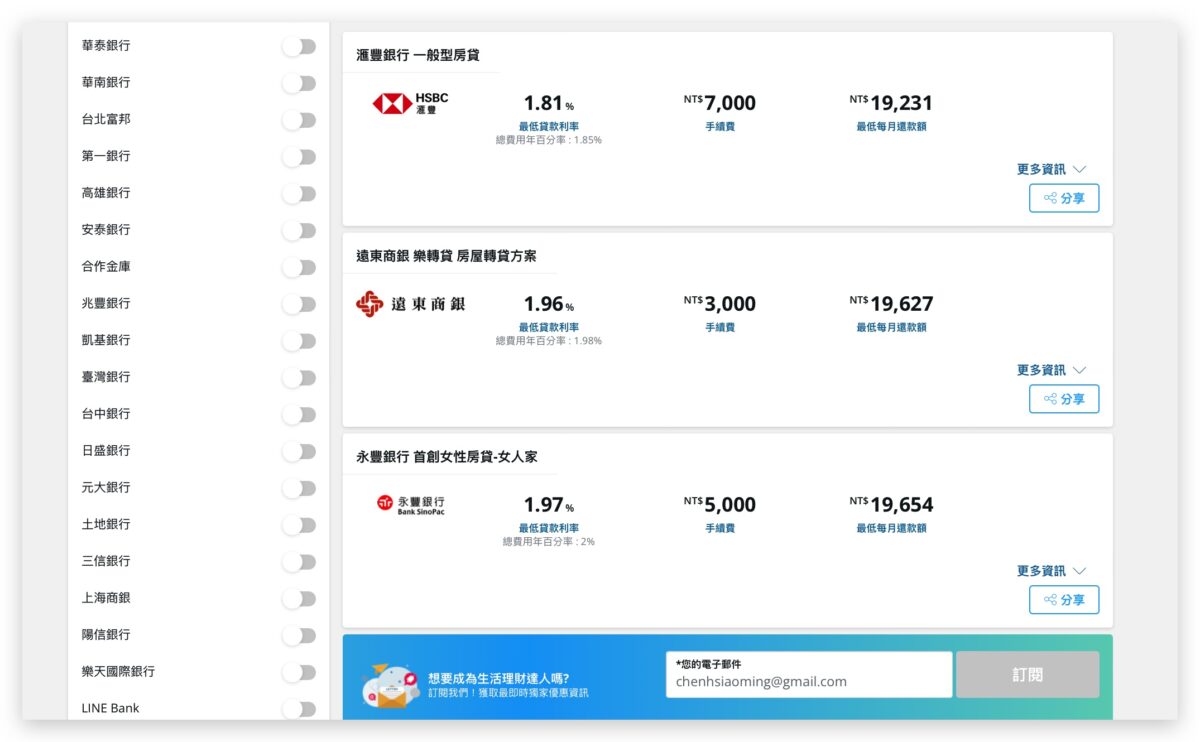1200x742 pixels.
Task: Click the 永豐銀行 Bank SinoPac logo
Action: pyautogui.click(x=411, y=505)
